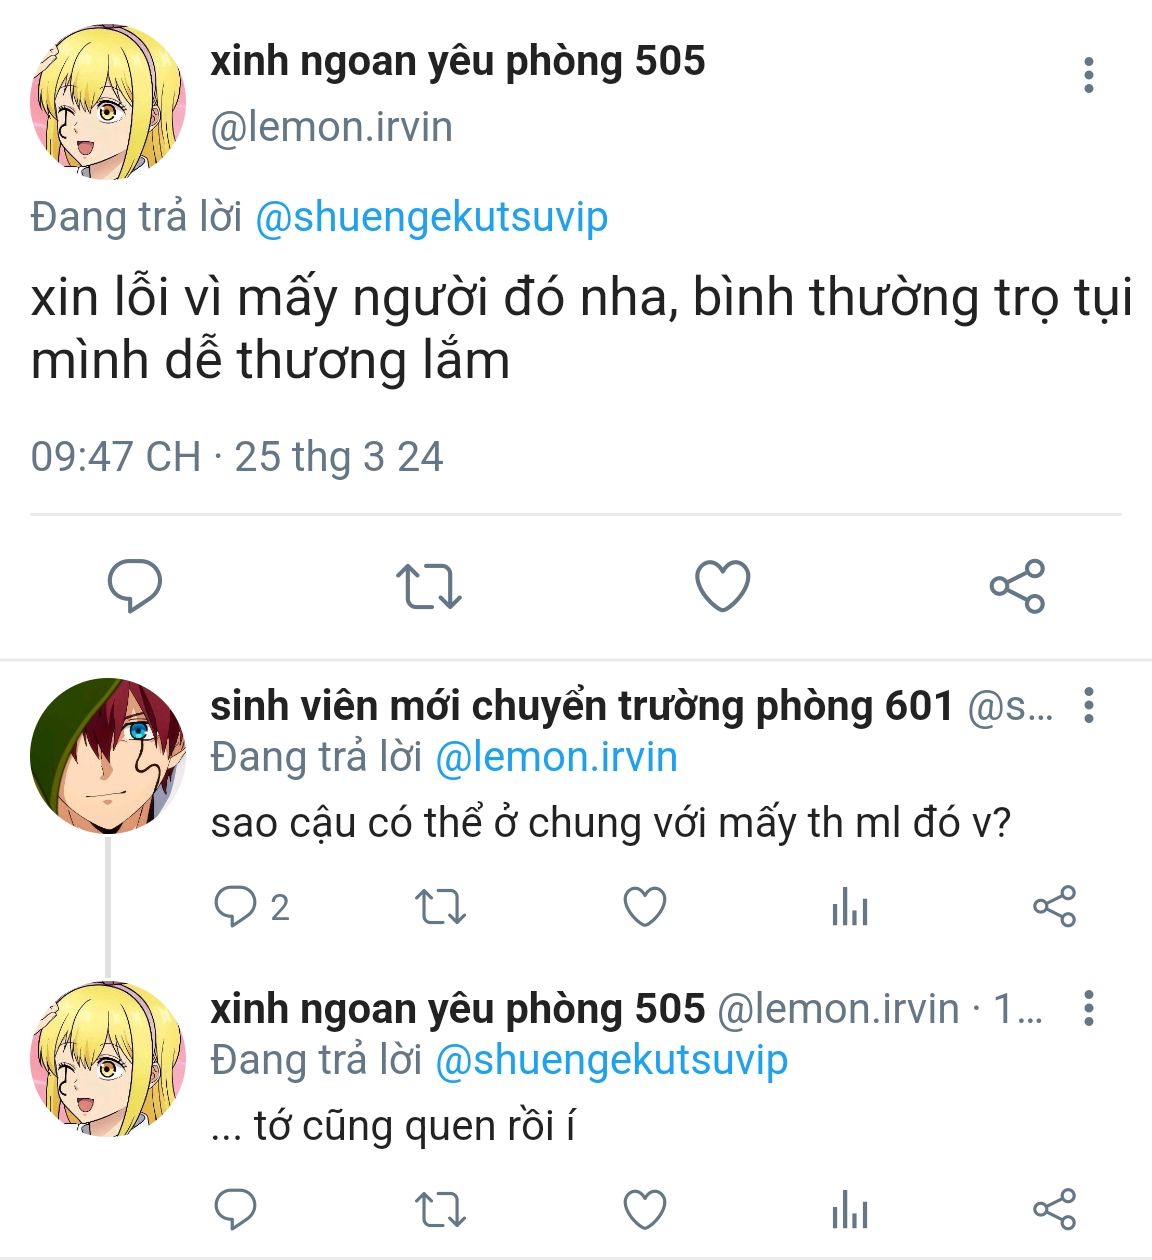This screenshot has width=1152, height=1260.
Task: Retweet the phòng 601 reply
Action: [440, 907]
